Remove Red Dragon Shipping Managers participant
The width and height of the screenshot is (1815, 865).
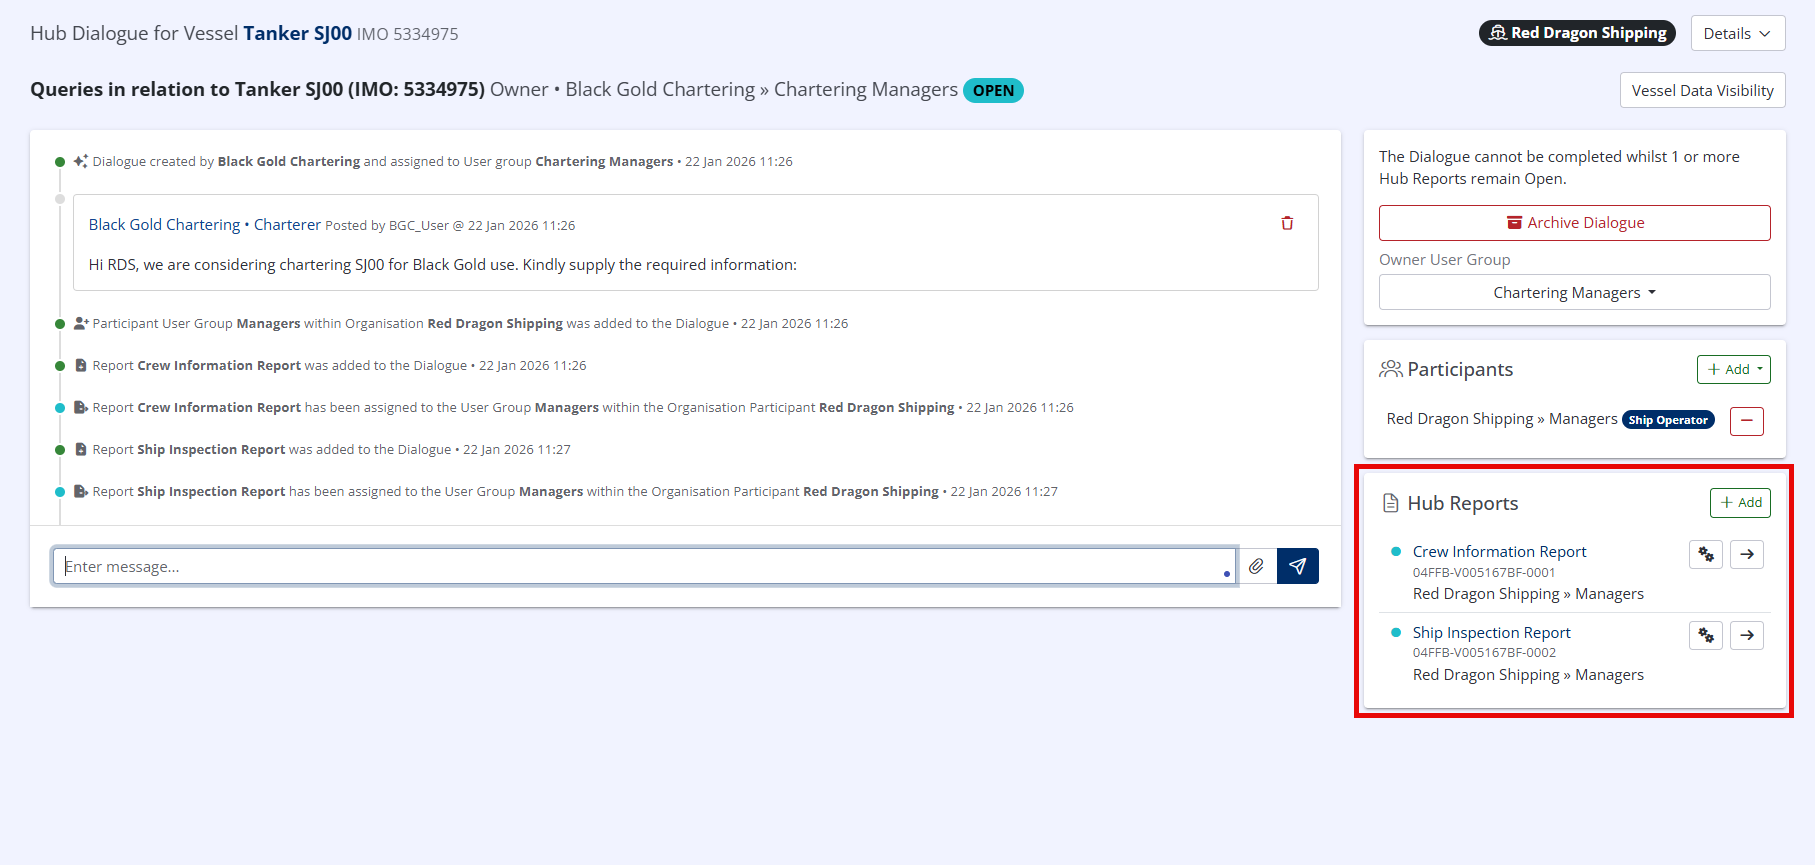(1746, 421)
